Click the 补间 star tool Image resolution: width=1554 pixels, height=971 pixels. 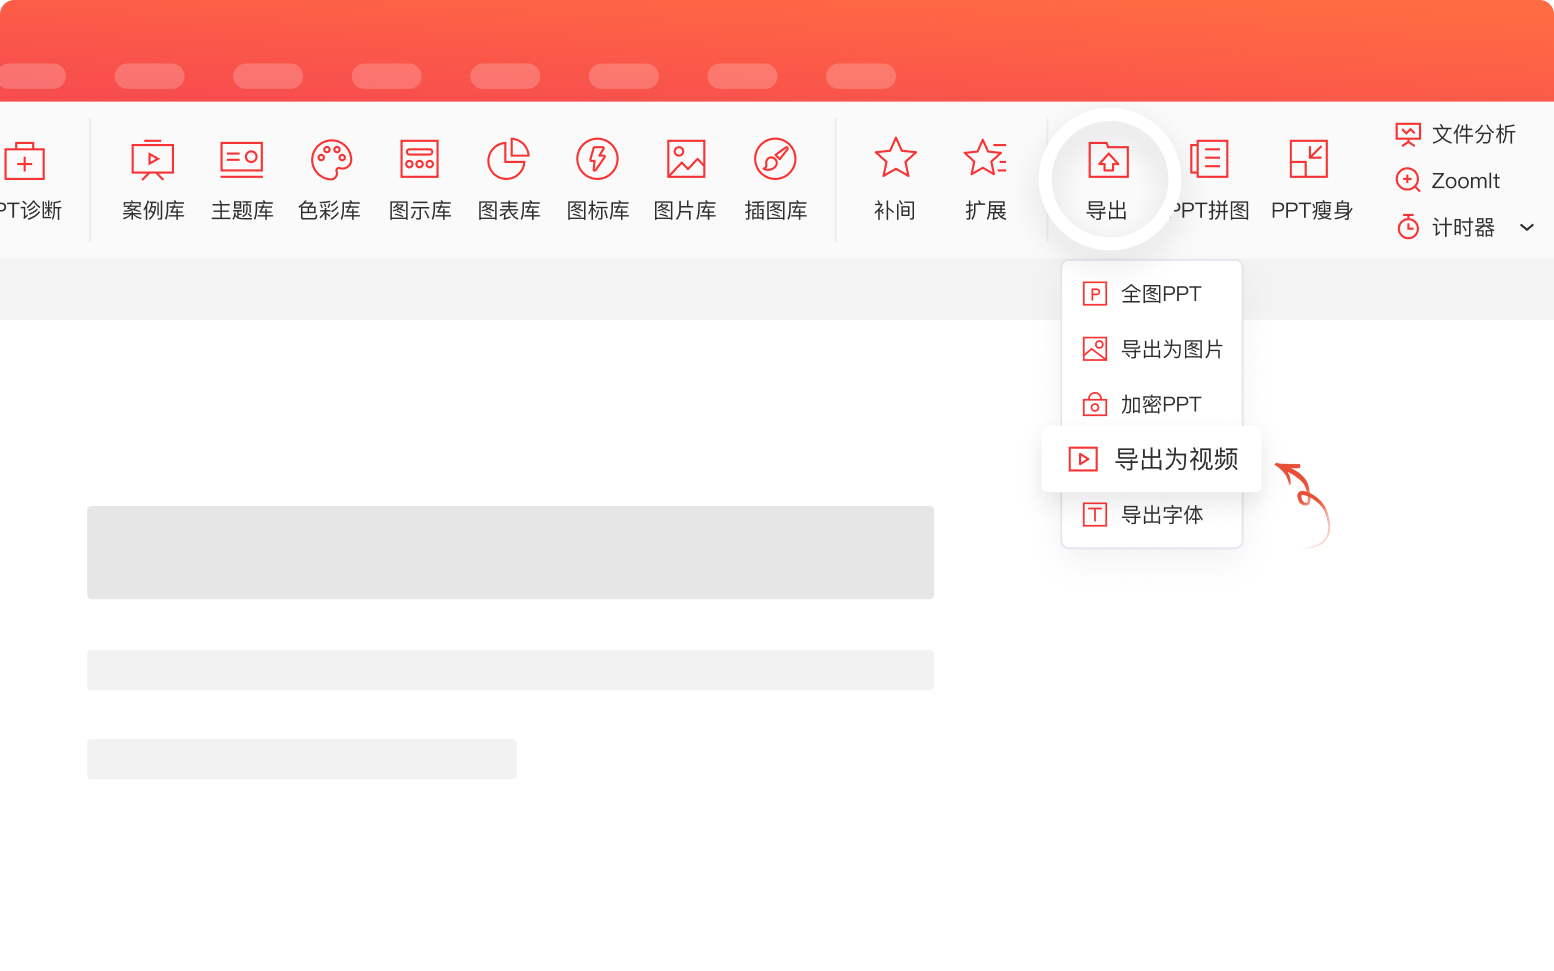895,180
